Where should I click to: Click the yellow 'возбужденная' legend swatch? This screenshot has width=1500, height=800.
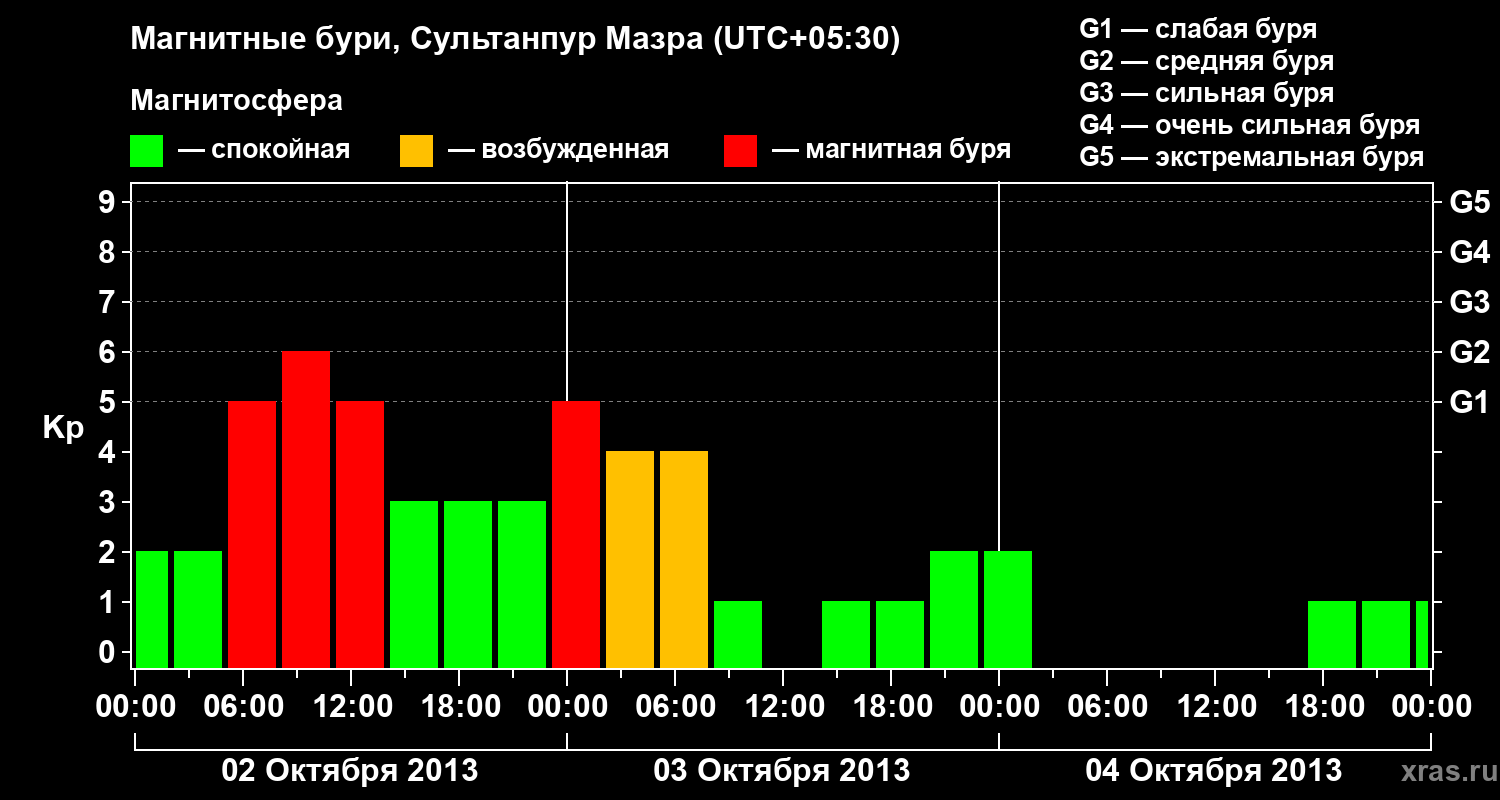coord(416,151)
